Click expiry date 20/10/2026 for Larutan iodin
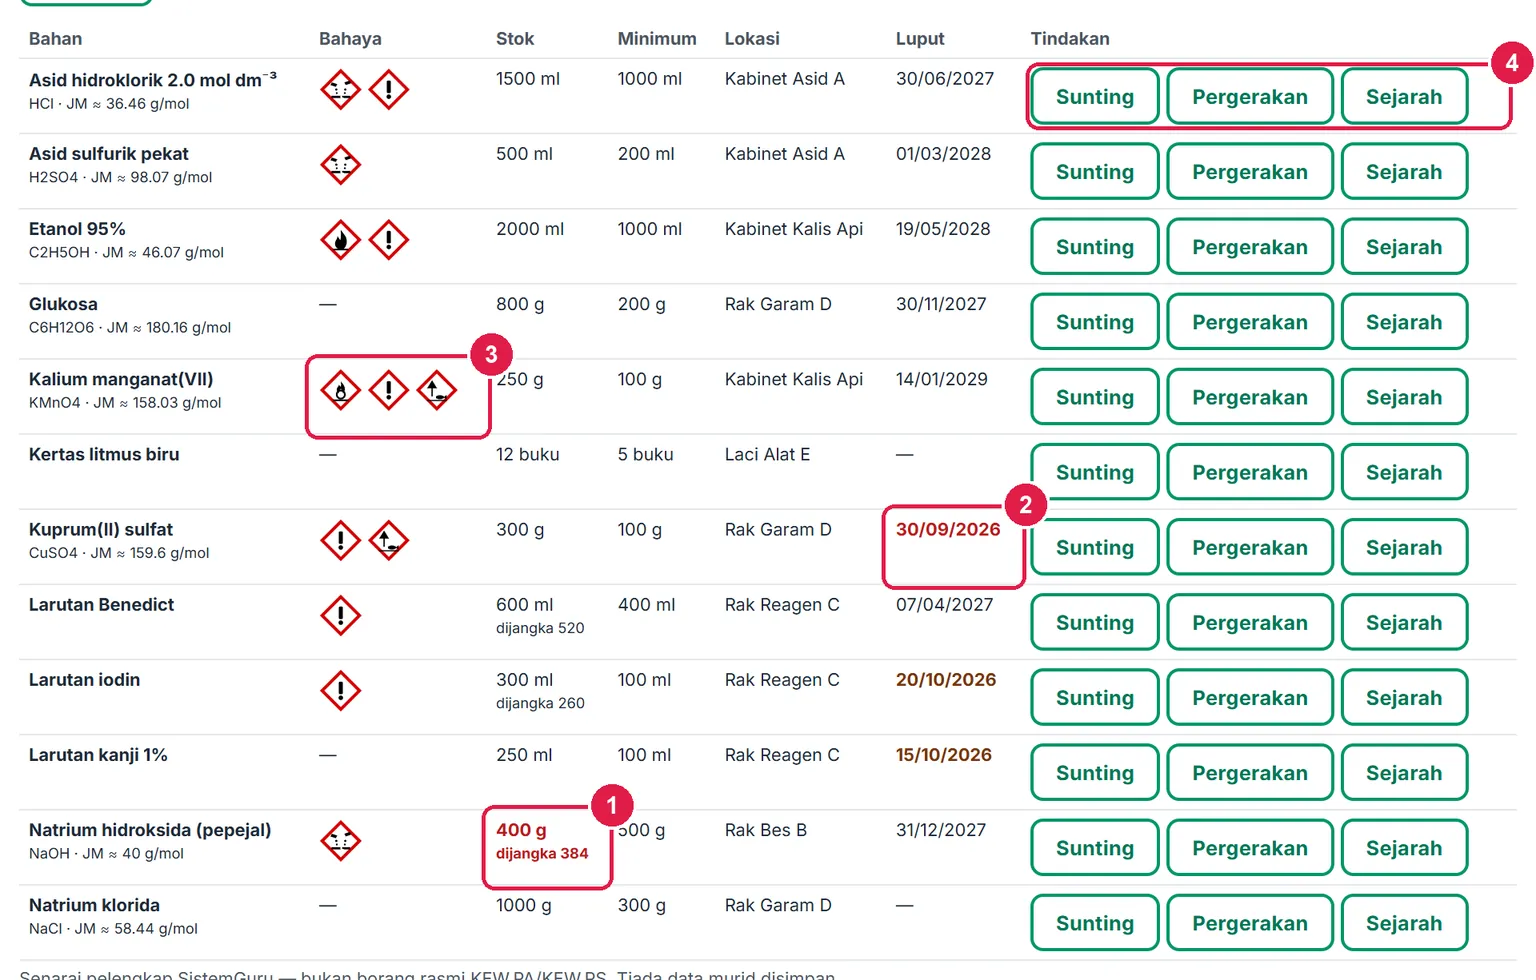This screenshot has width=1536, height=980. [x=946, y=680]
